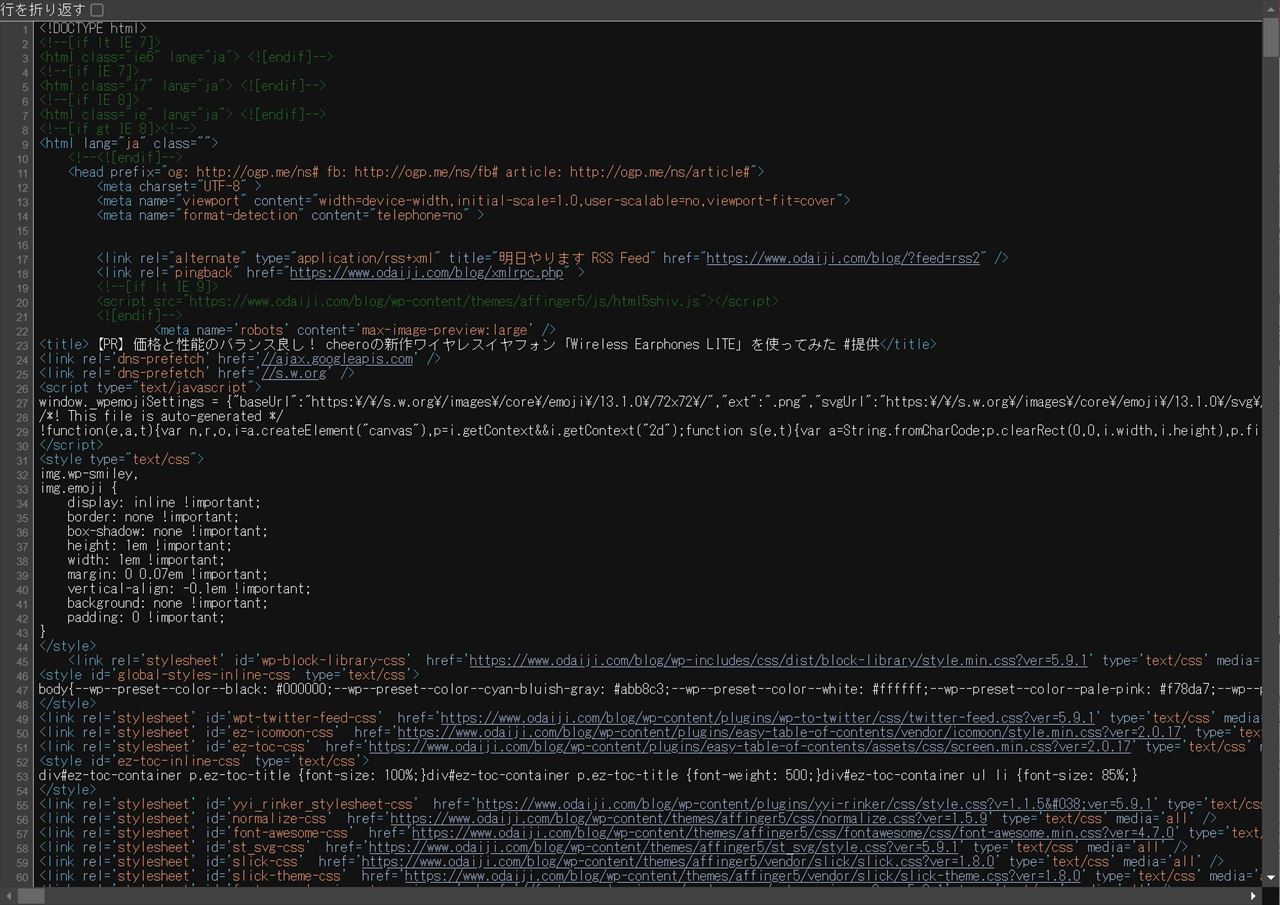Click the html5shiv.js script line
This screenshot has height=905, width=1280.
pyautogui.click(x=438, y=301)
